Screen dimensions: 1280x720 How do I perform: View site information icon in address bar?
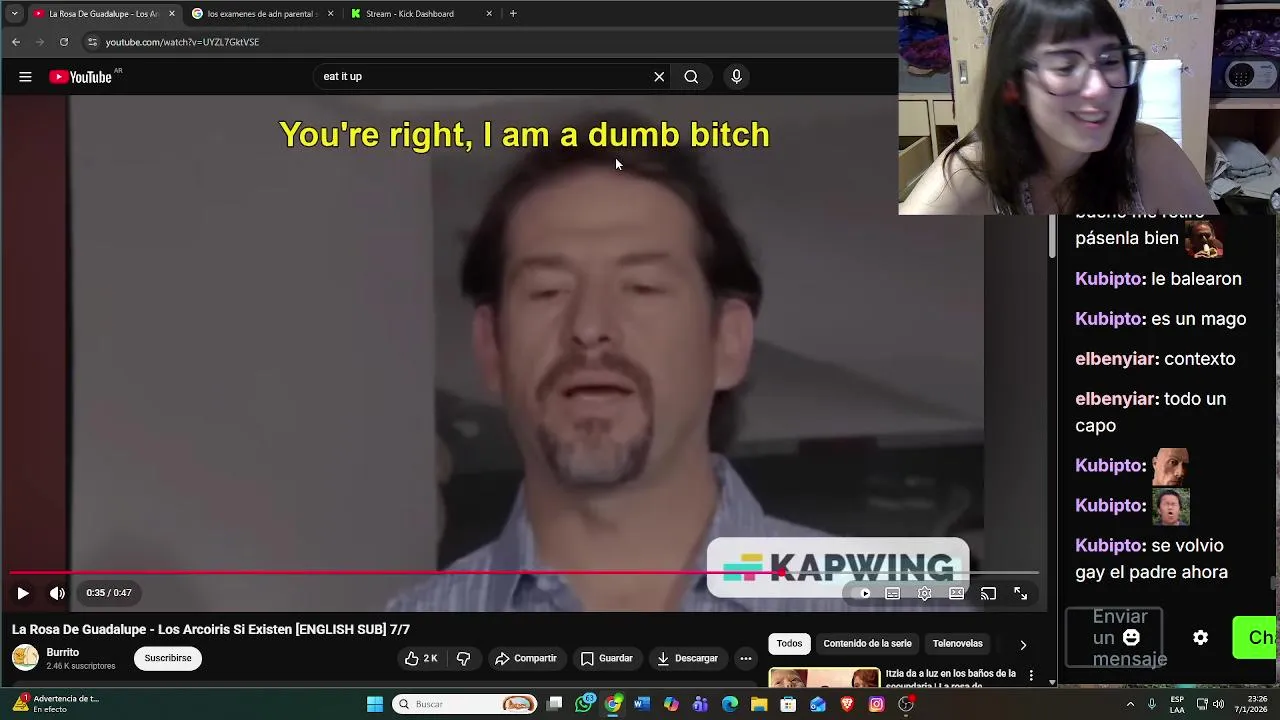93,42
